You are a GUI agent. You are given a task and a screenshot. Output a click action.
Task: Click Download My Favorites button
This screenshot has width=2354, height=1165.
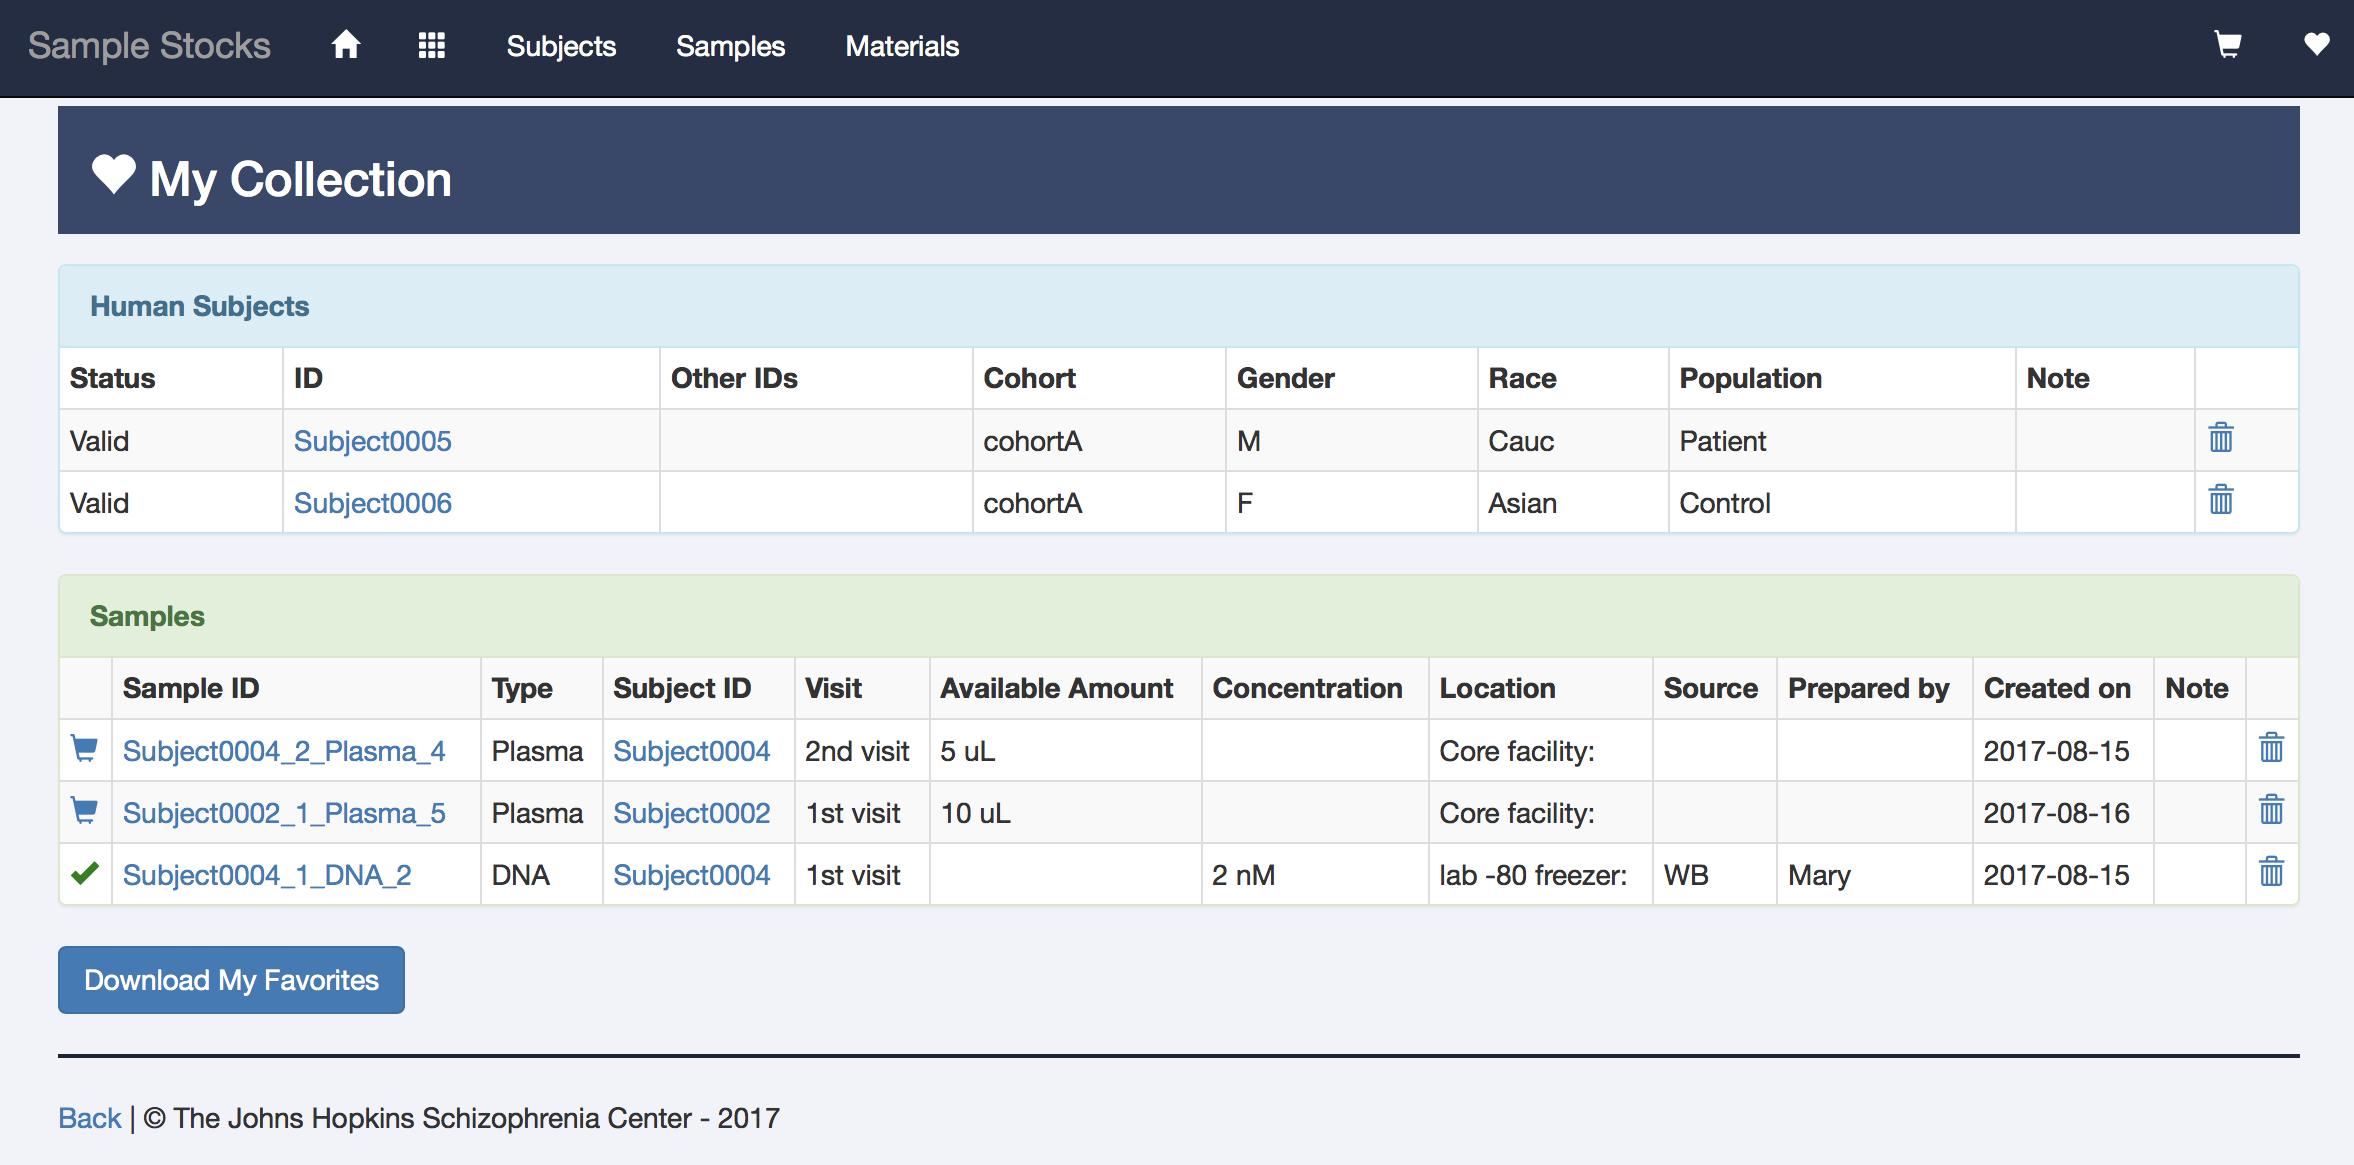pos(231,980)
